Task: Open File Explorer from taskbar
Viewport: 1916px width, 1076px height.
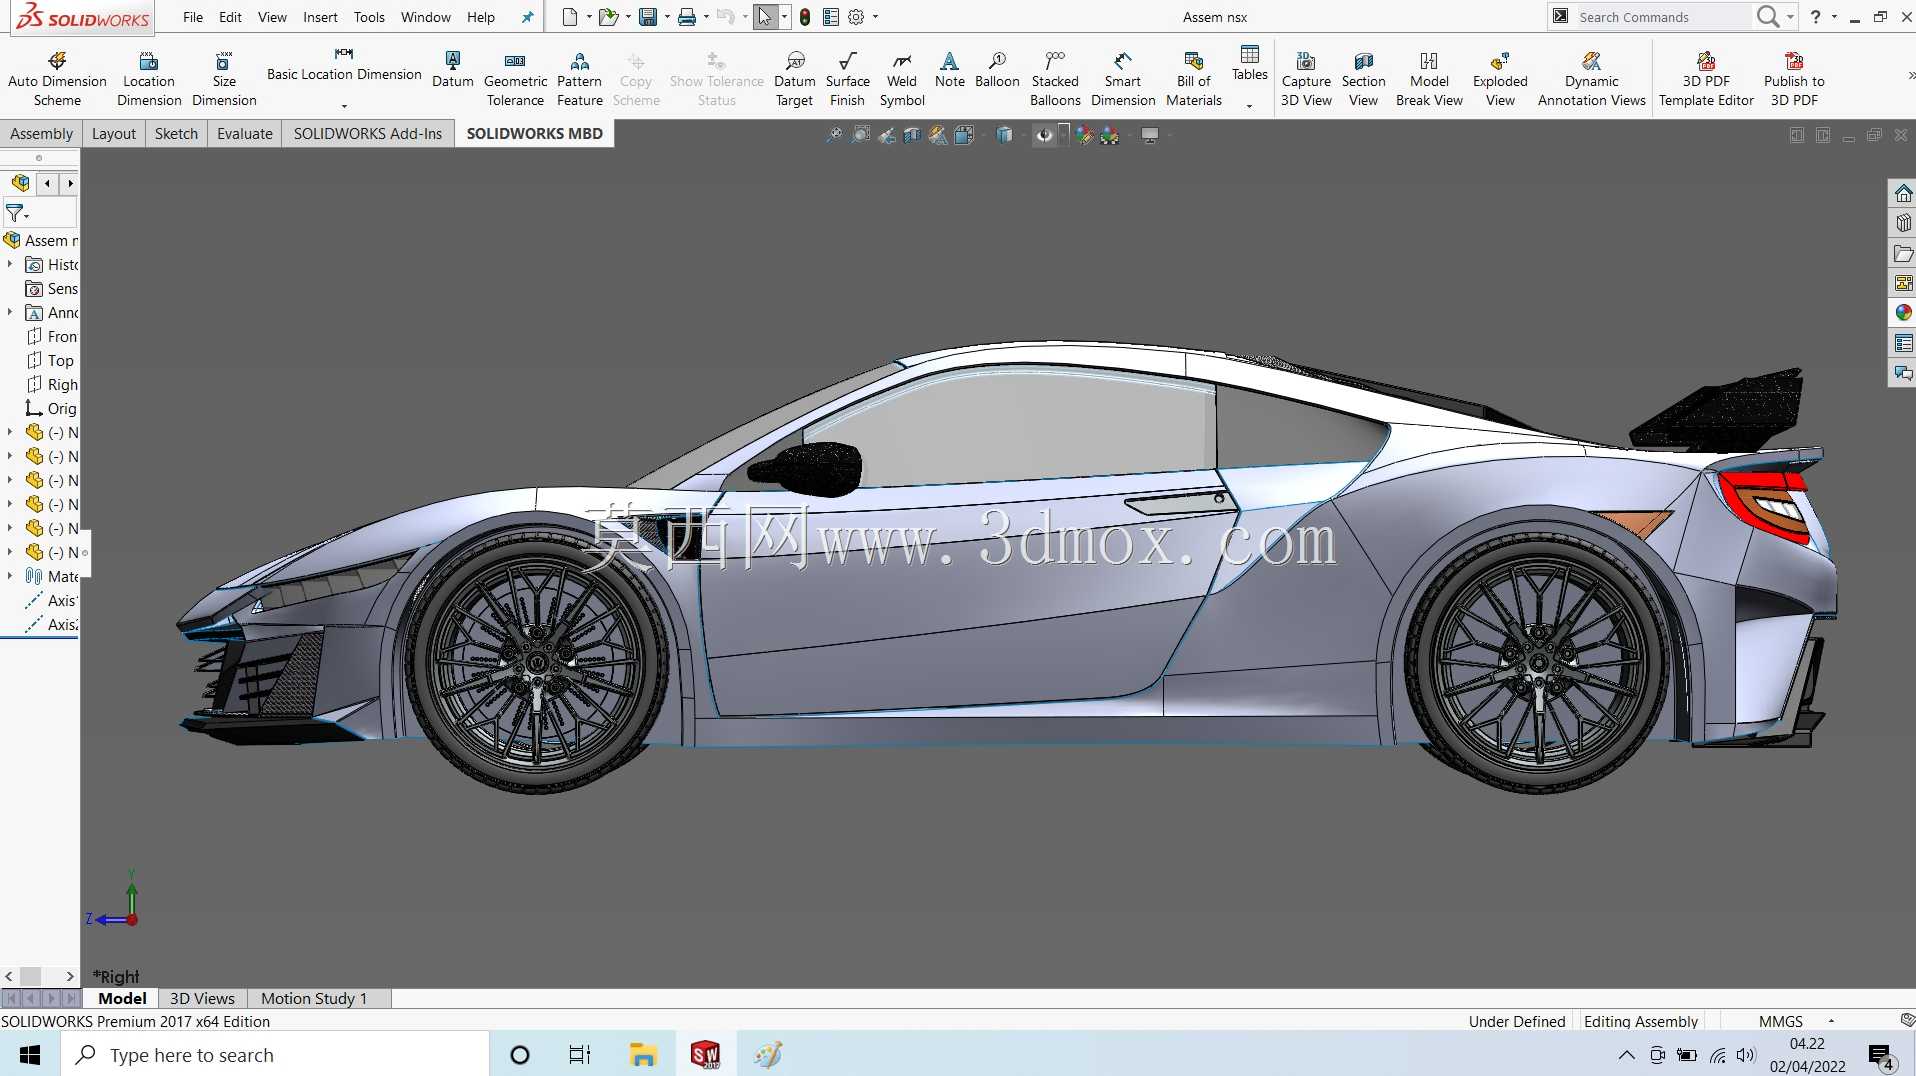Action: click(643, 1054)
